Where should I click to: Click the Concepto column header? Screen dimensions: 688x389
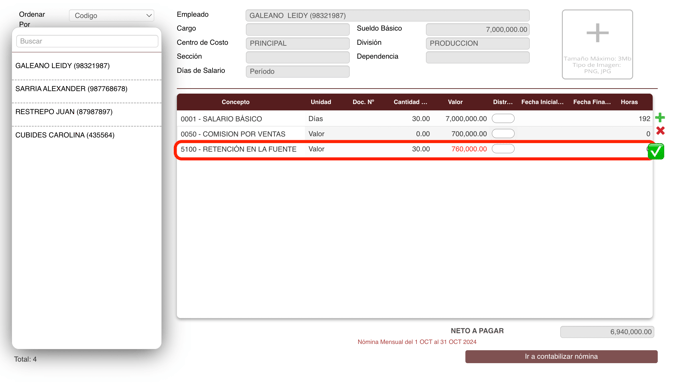tap(235, 102)
